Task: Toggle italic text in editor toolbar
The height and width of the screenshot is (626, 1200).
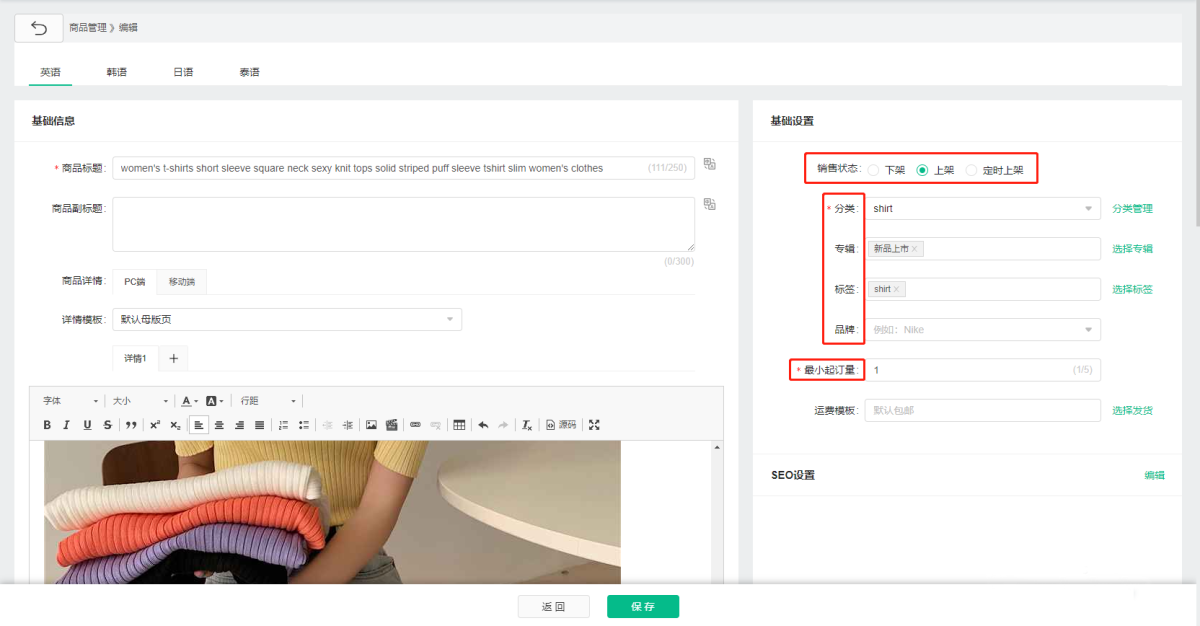Action: (x=67, y=425)
